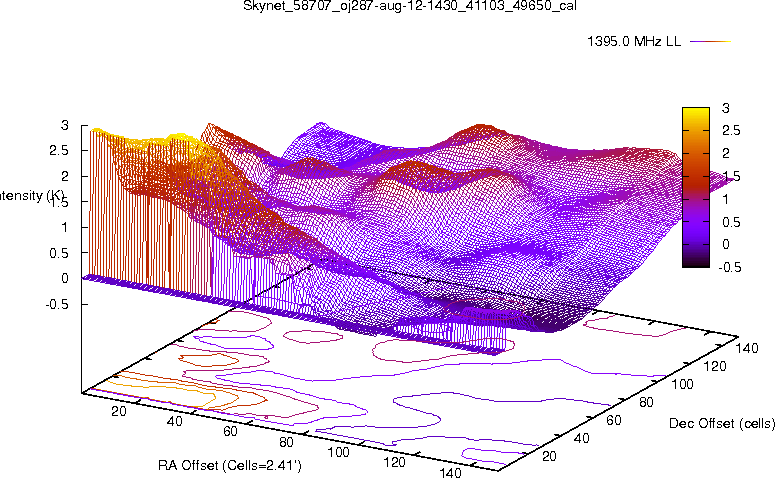Select the legend entry 1395.0 MHz LL
This screenshot has height=478, width=775.
[x=634, y=42]
